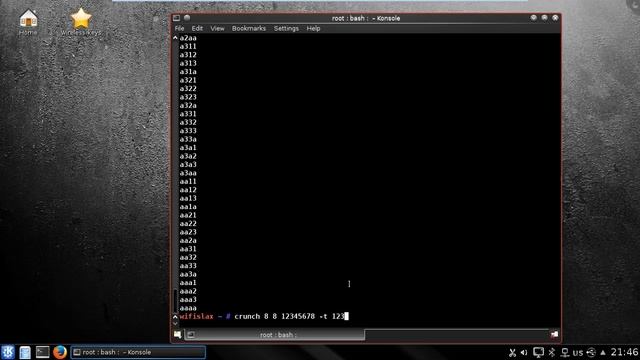Viewport: 640px width, 360px height.
Task: Click the 'aa11' output line
Action: [x=188, y=182]
